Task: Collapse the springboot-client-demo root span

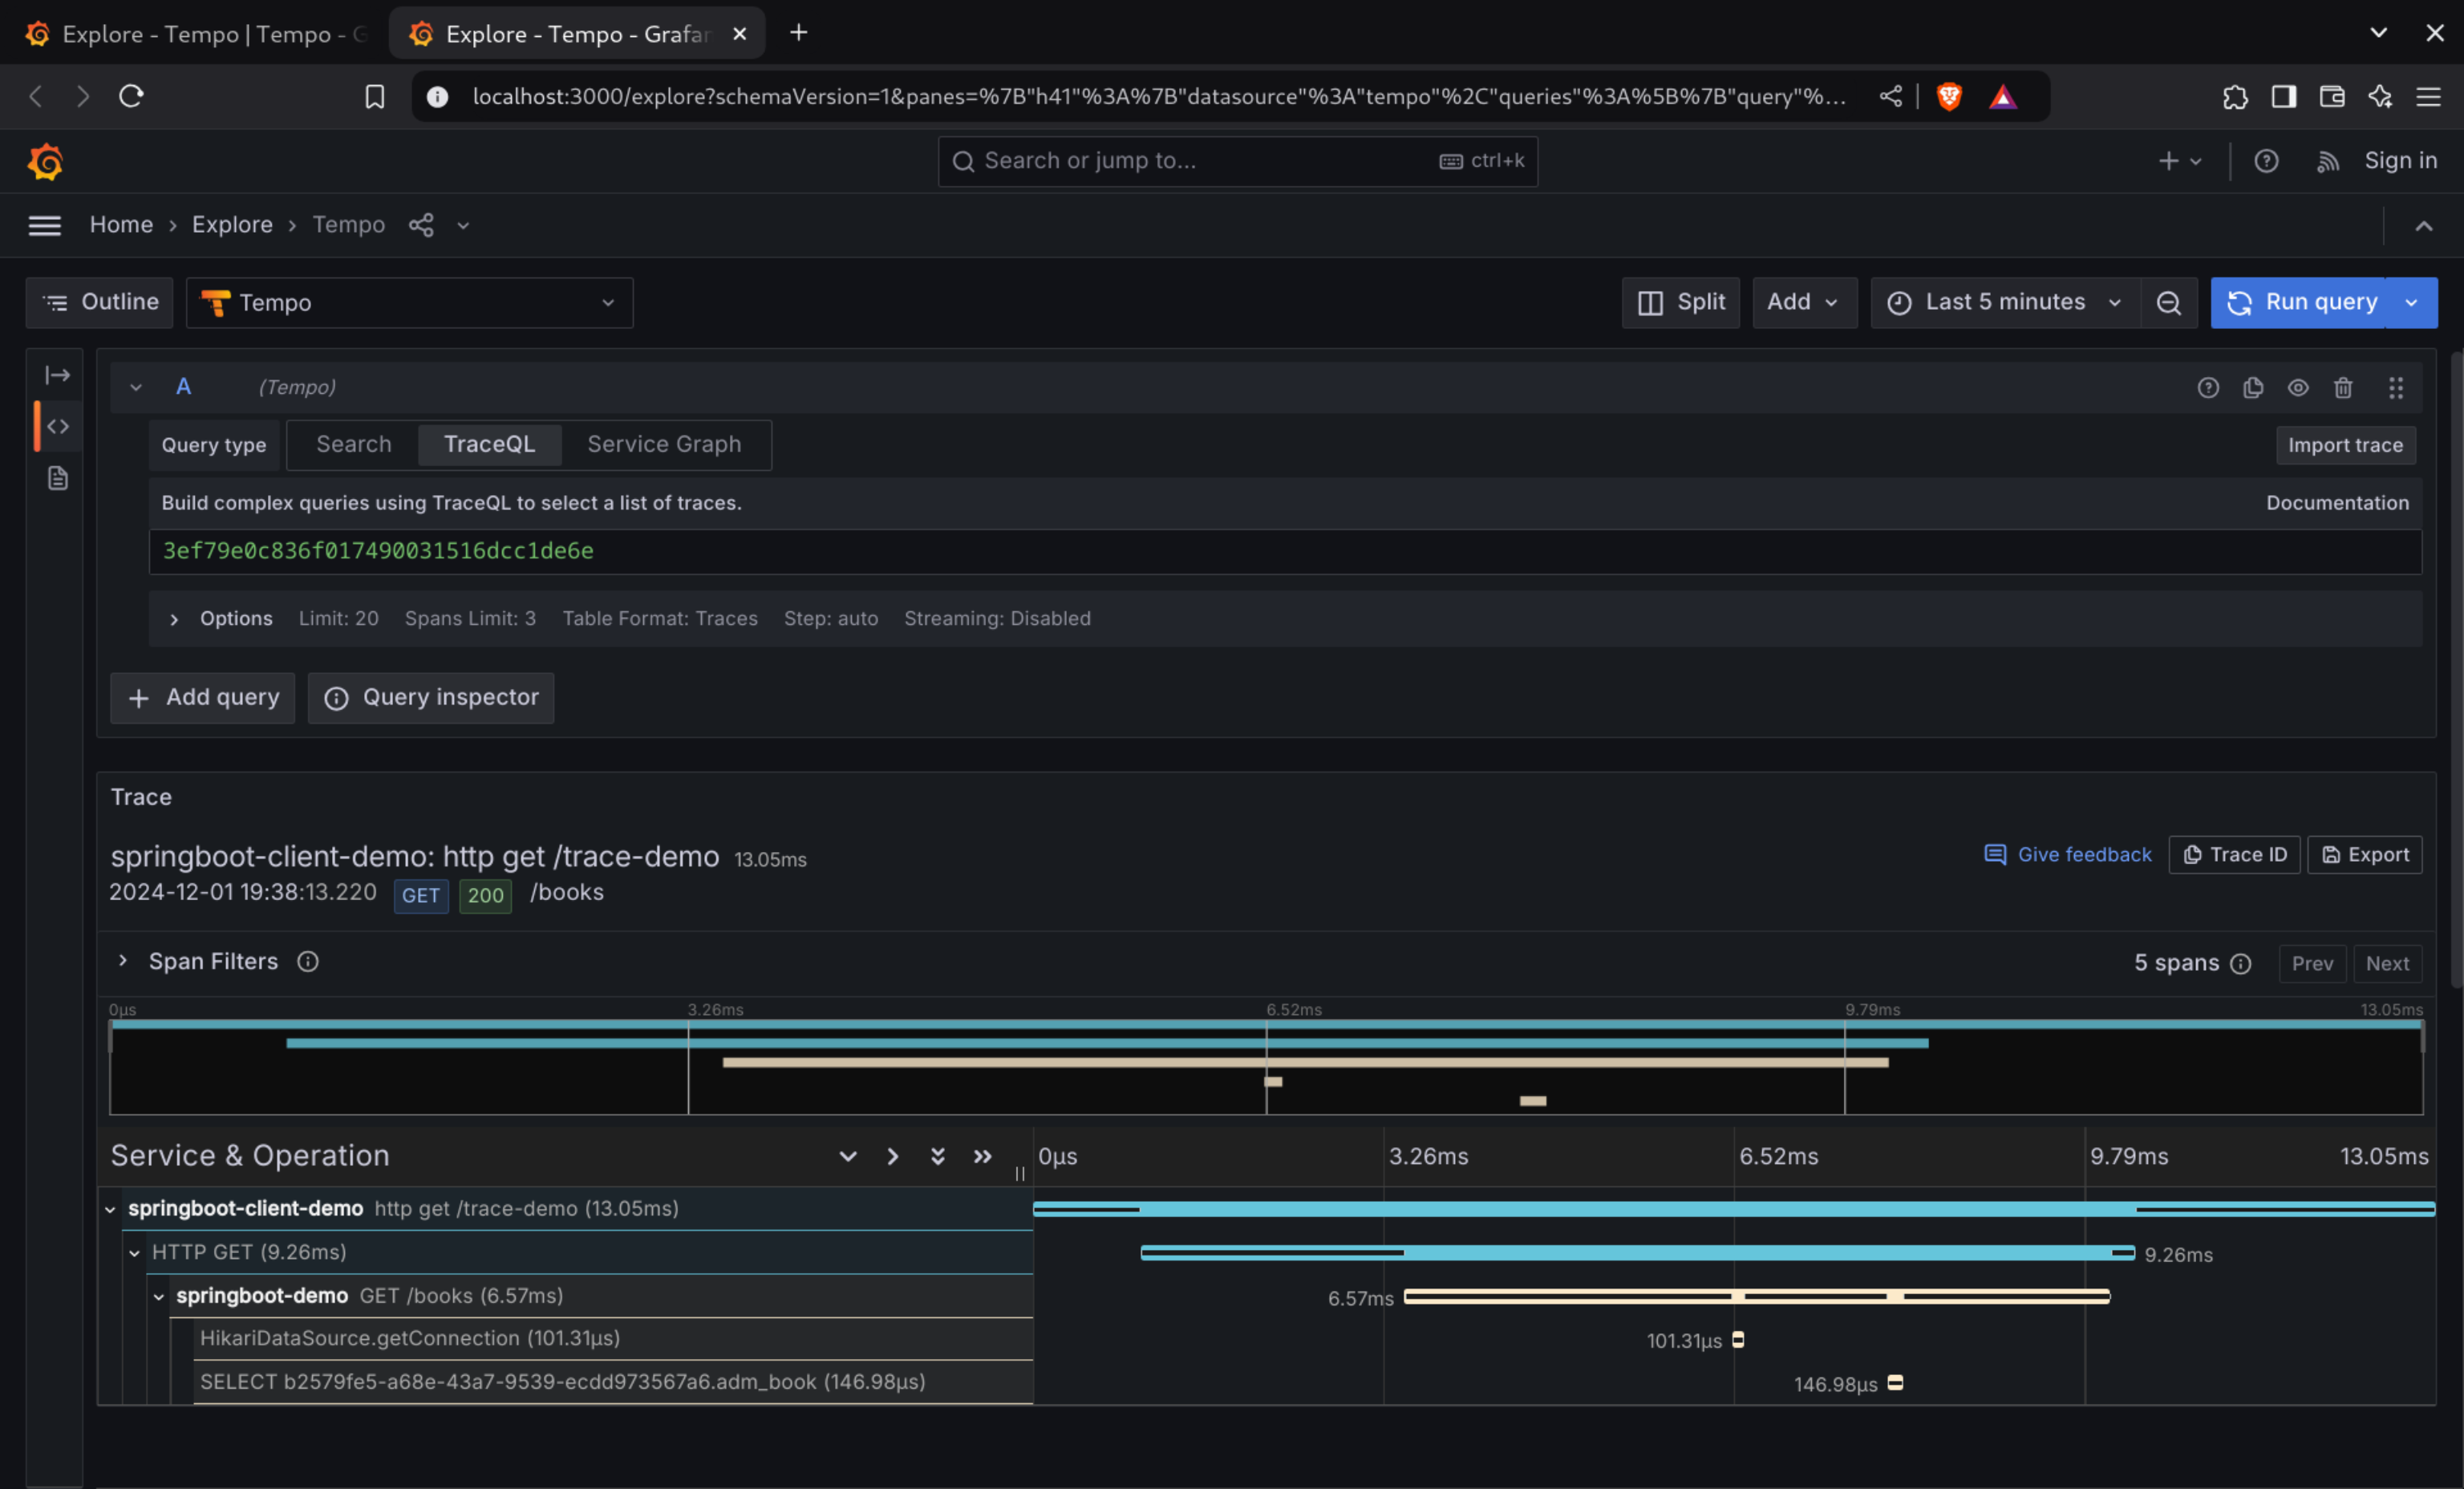Action: coord(110,1209)
